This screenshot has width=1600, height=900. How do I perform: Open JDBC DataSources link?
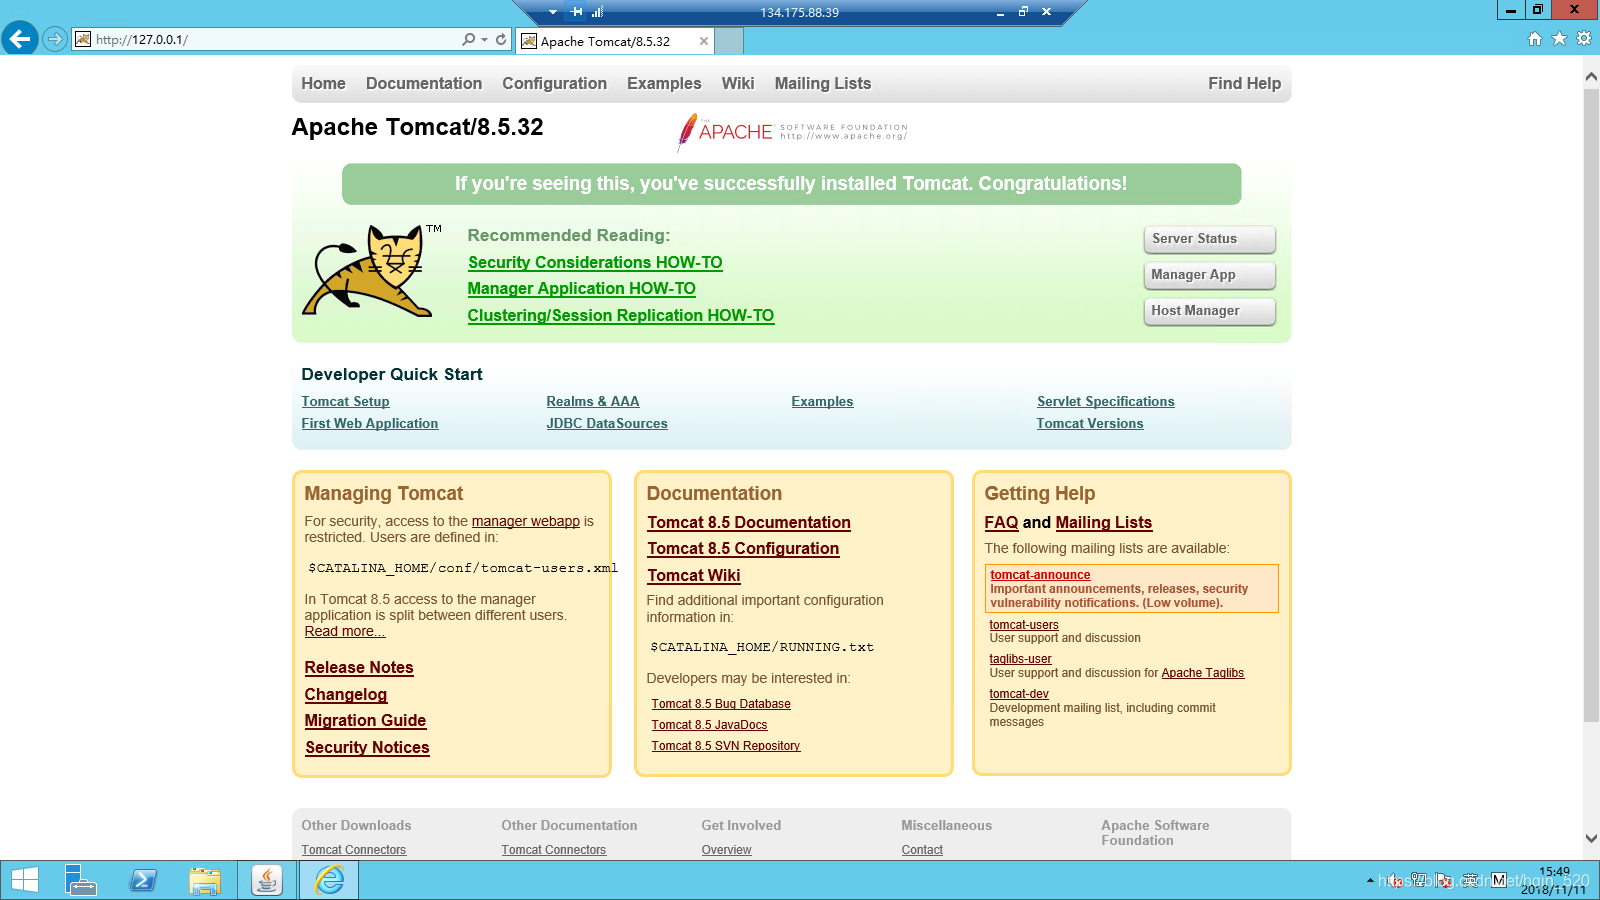pos(606,424)
